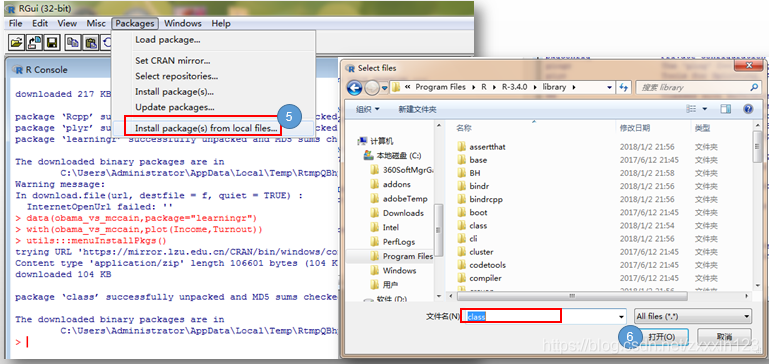Screen dimensions: 769x364
Task: Click the 打开(O) button
Action: point(661,337)
